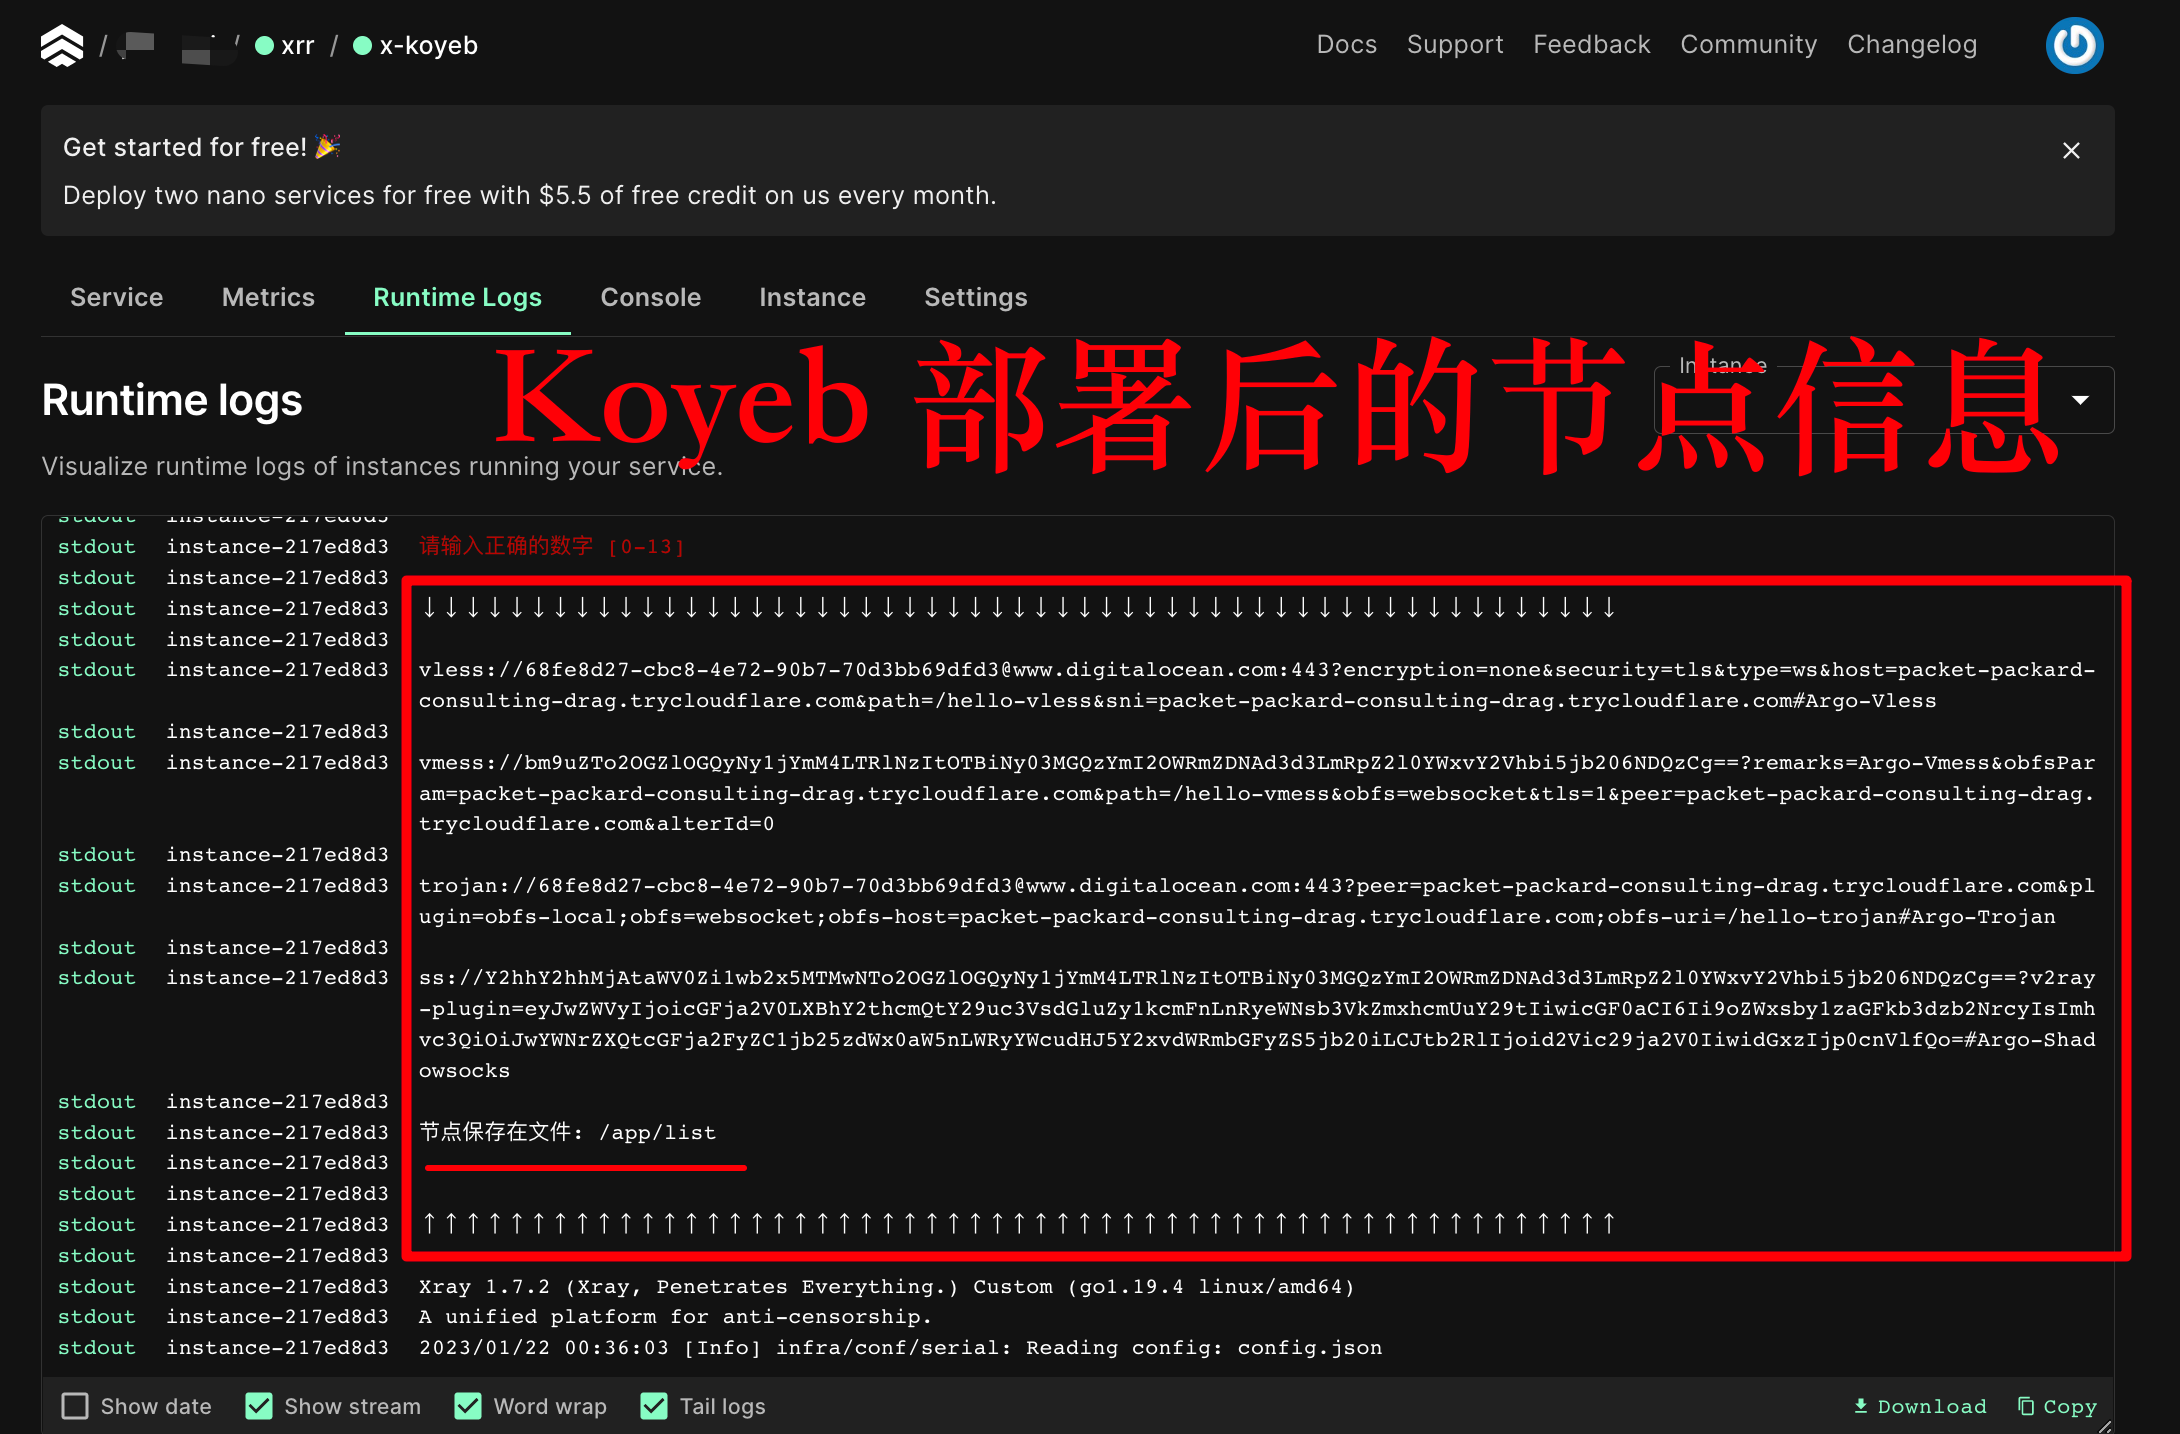Screen dimensions: 2180x1434
Task: Click the trojan:// node link text
Action: coord(1257,901)
